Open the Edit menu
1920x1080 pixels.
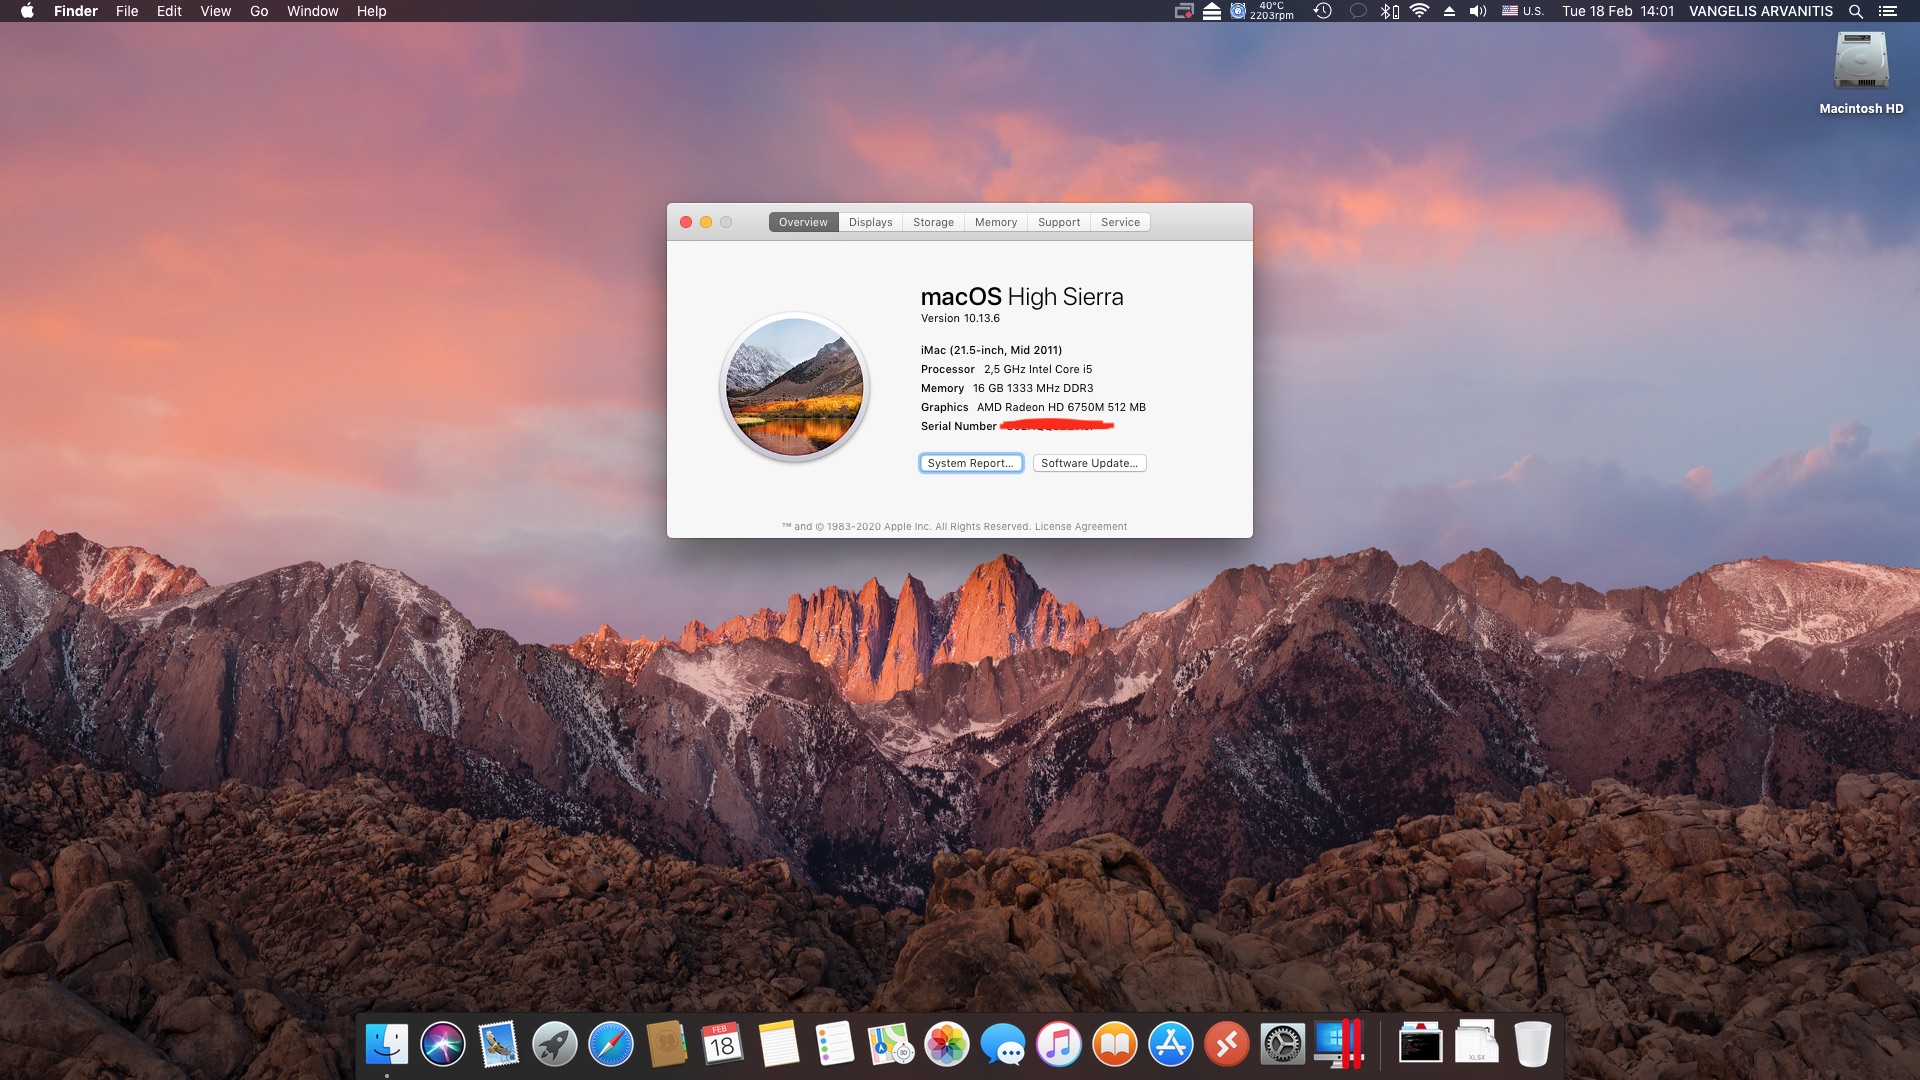(x=169, y=11)
